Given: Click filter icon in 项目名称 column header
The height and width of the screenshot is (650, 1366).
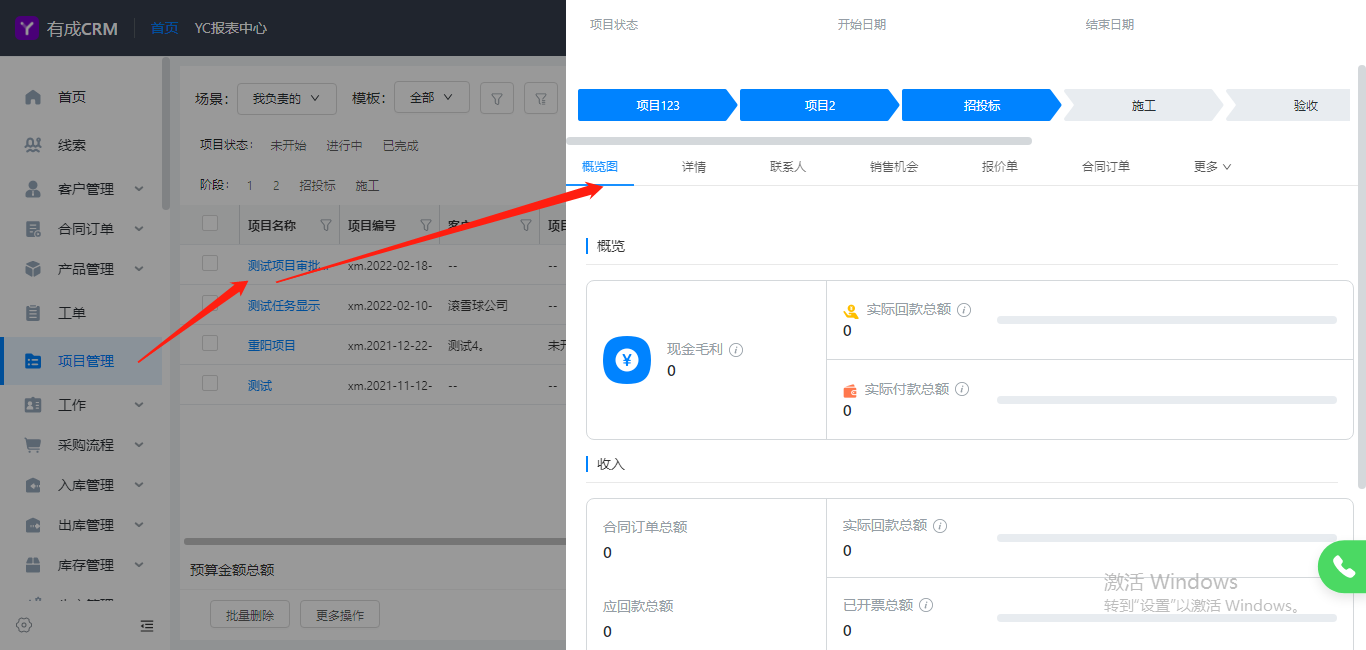Looking at the screenshot, I should (x=325, y=225).
